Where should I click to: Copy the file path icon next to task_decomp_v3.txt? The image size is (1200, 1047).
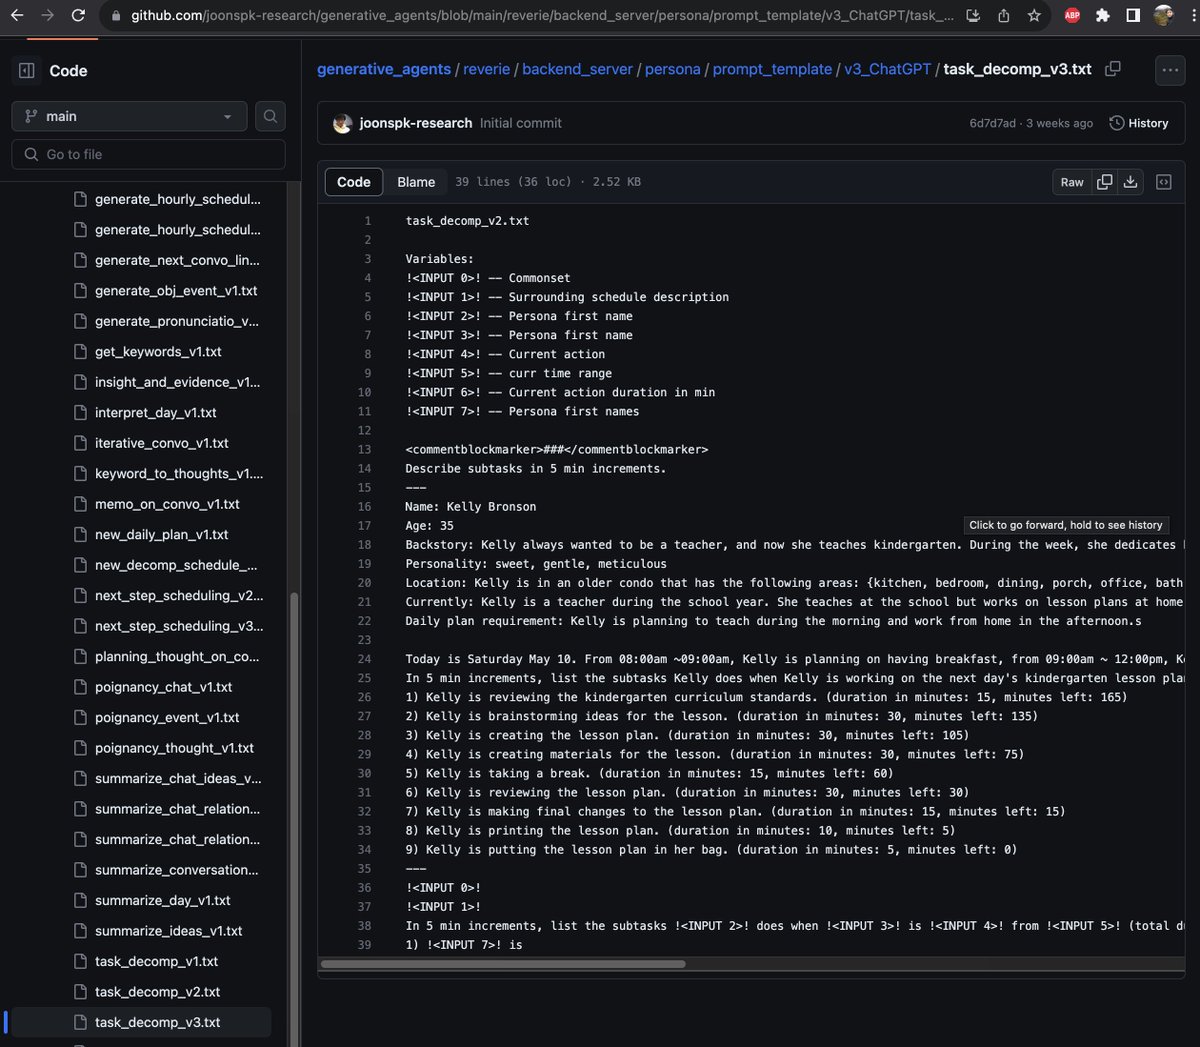pyautogui.click(x=1112, y=69)
